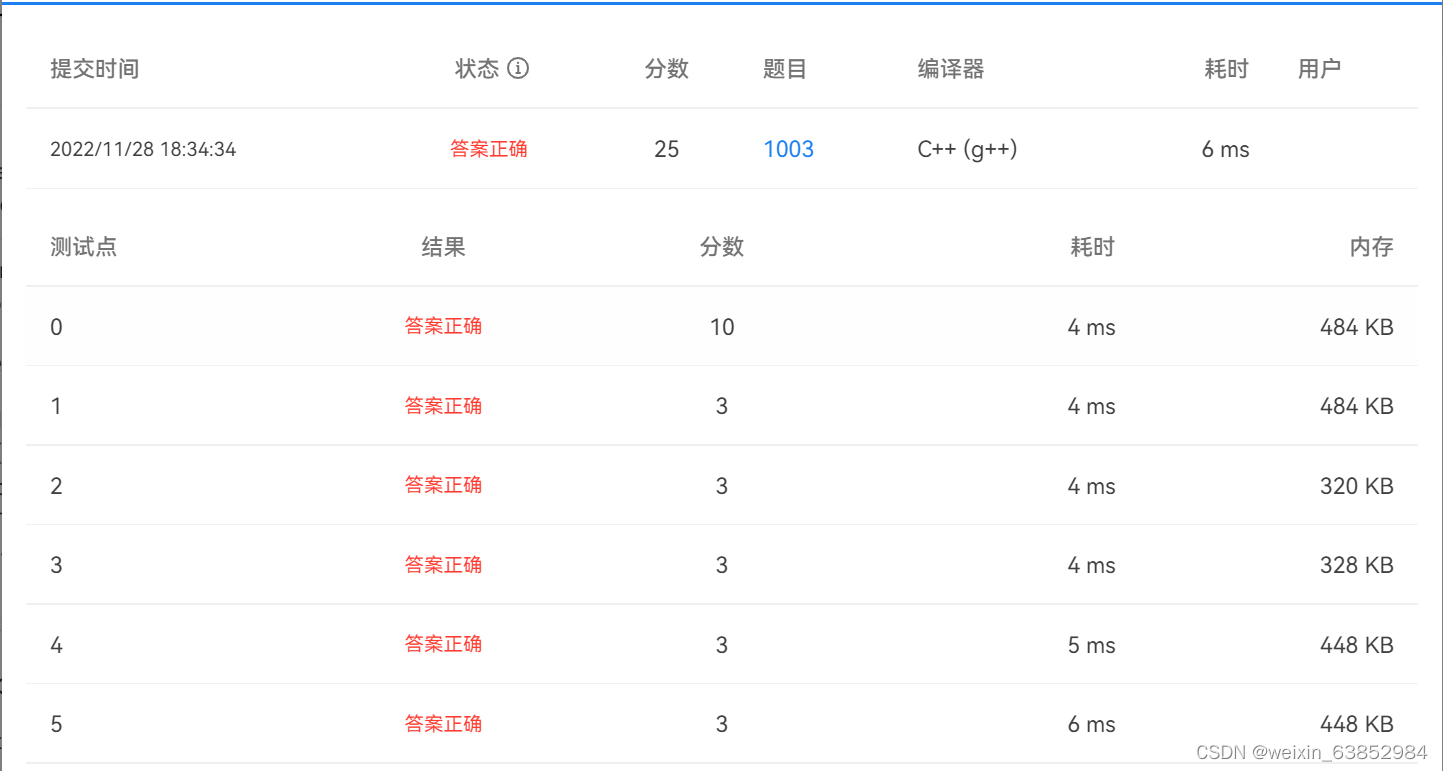Click the info icon next to 状态 header
1443x771 pixels.
pyautogui.click(x=516, y=68)
